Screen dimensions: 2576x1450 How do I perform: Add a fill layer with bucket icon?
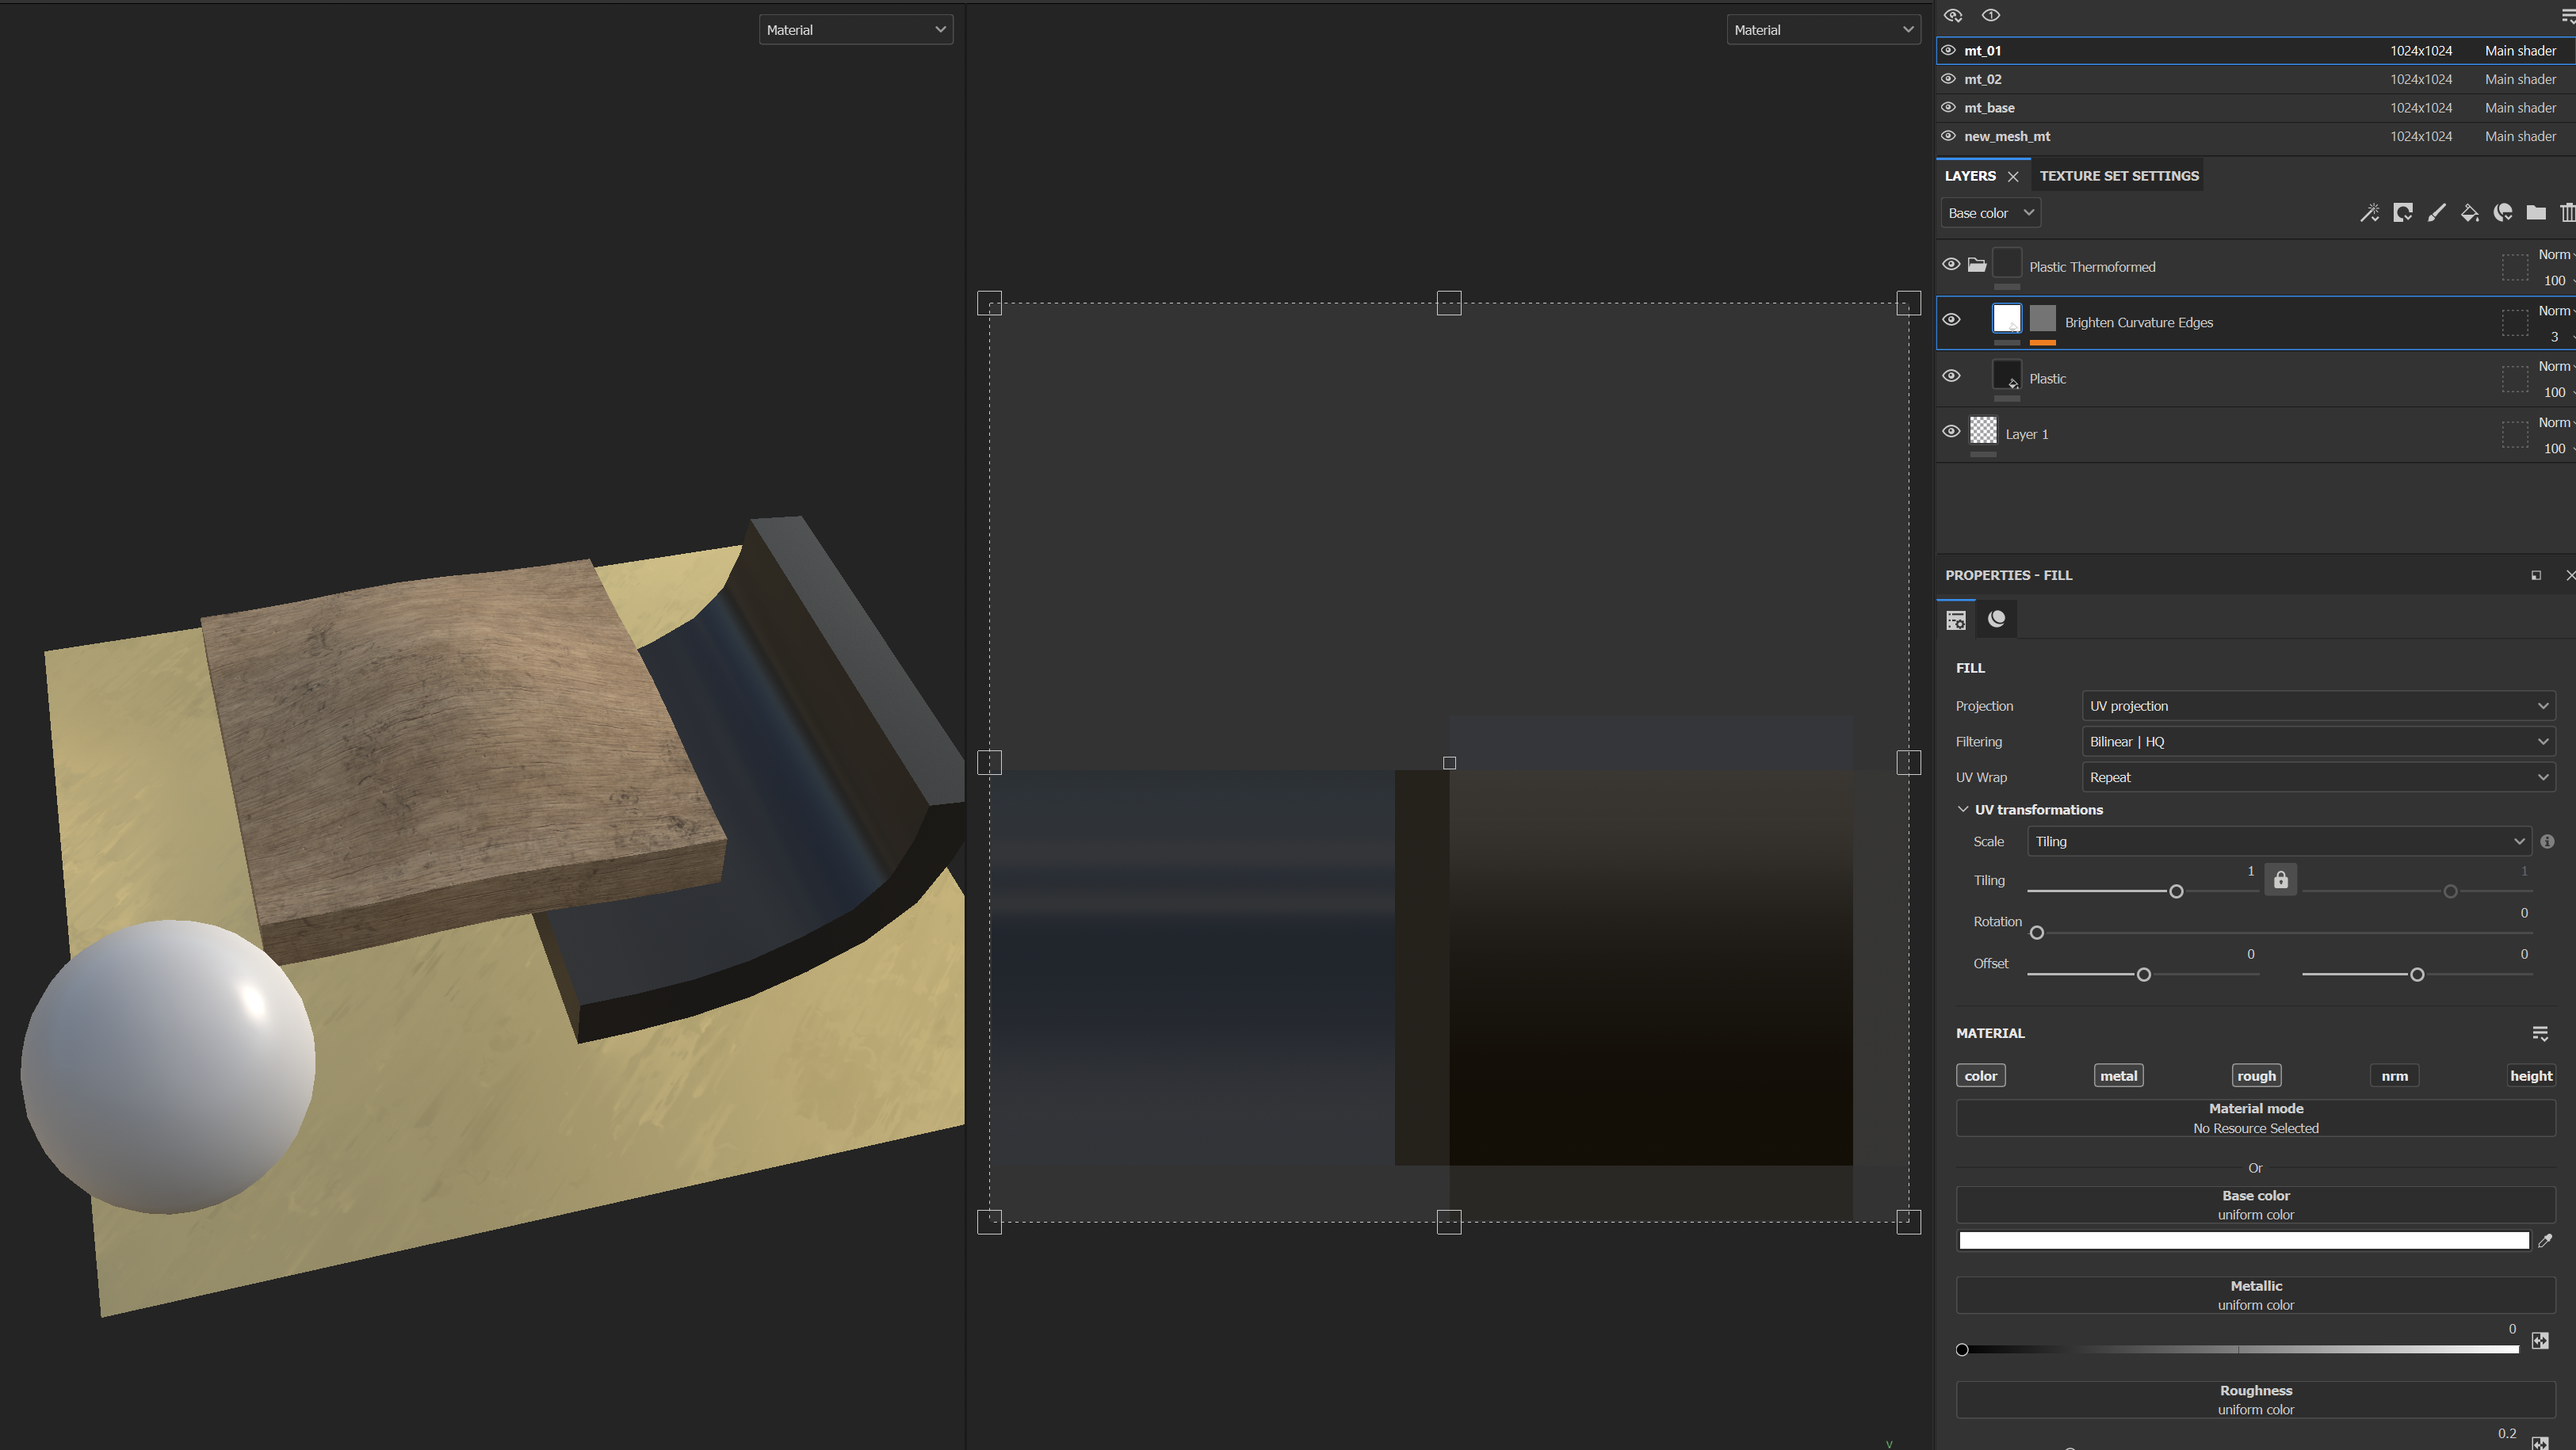(x=2469, y=213)
